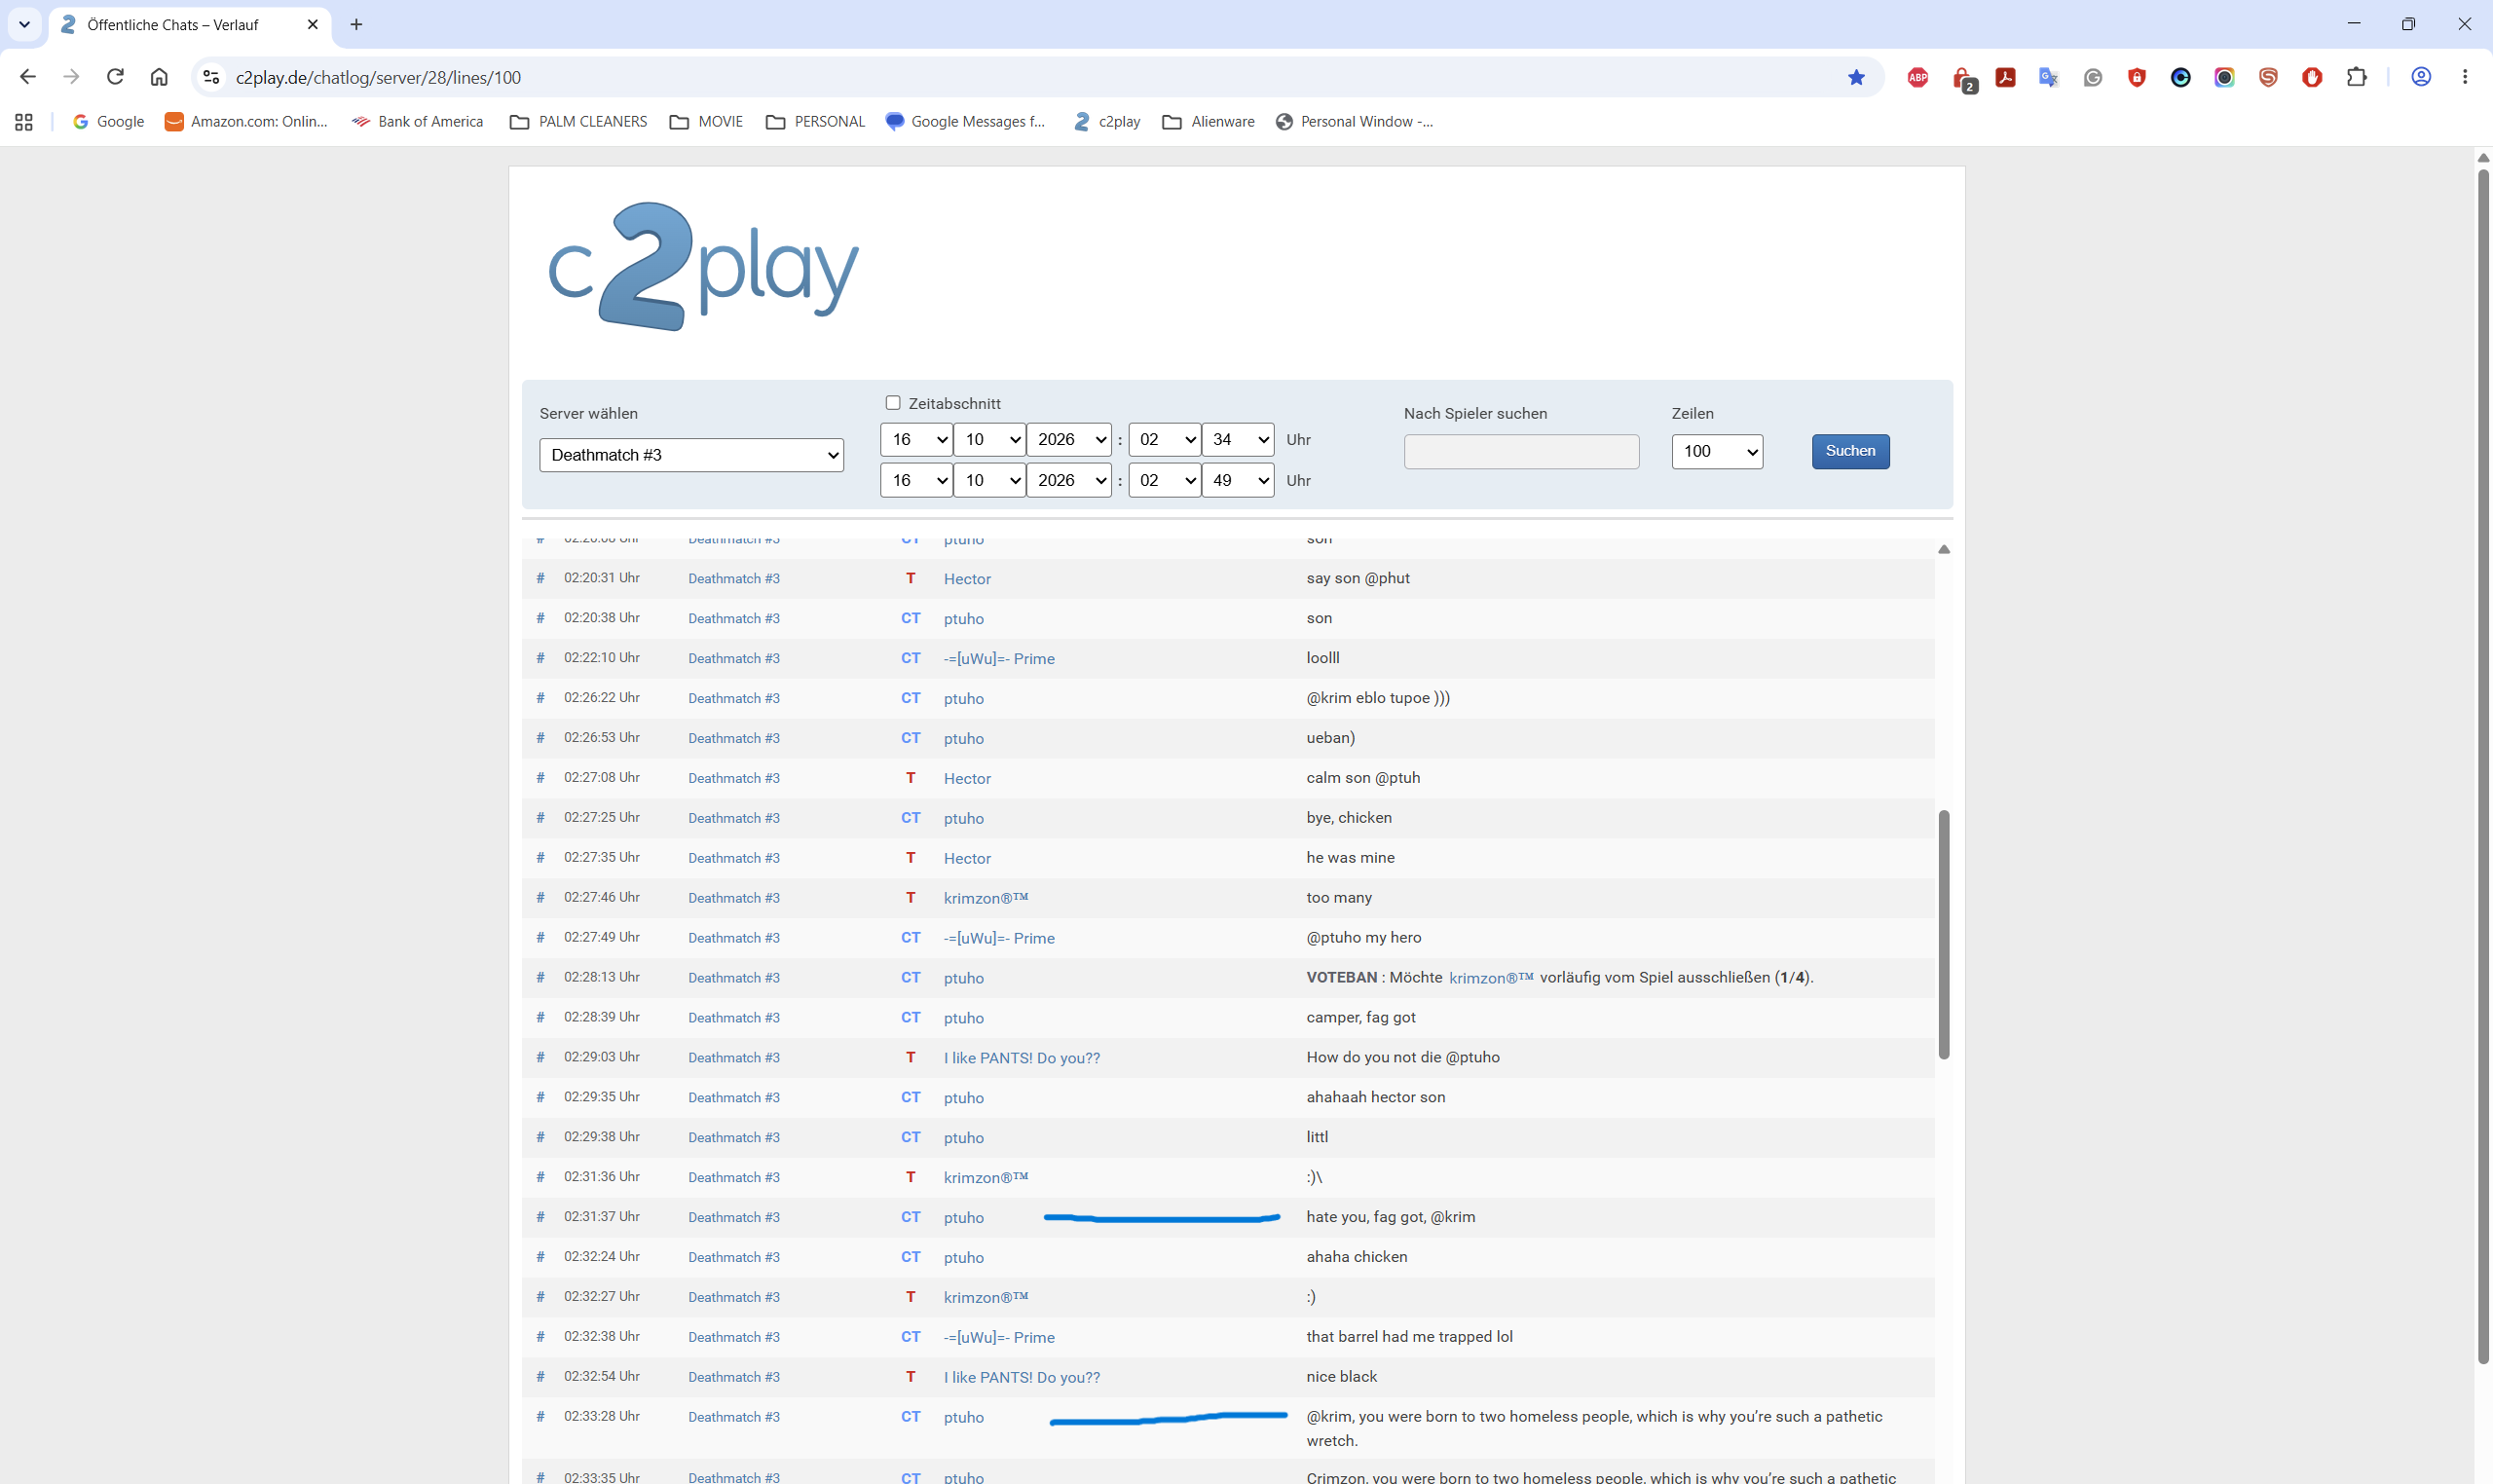Open a new browser tab

[x=356, y=24]
